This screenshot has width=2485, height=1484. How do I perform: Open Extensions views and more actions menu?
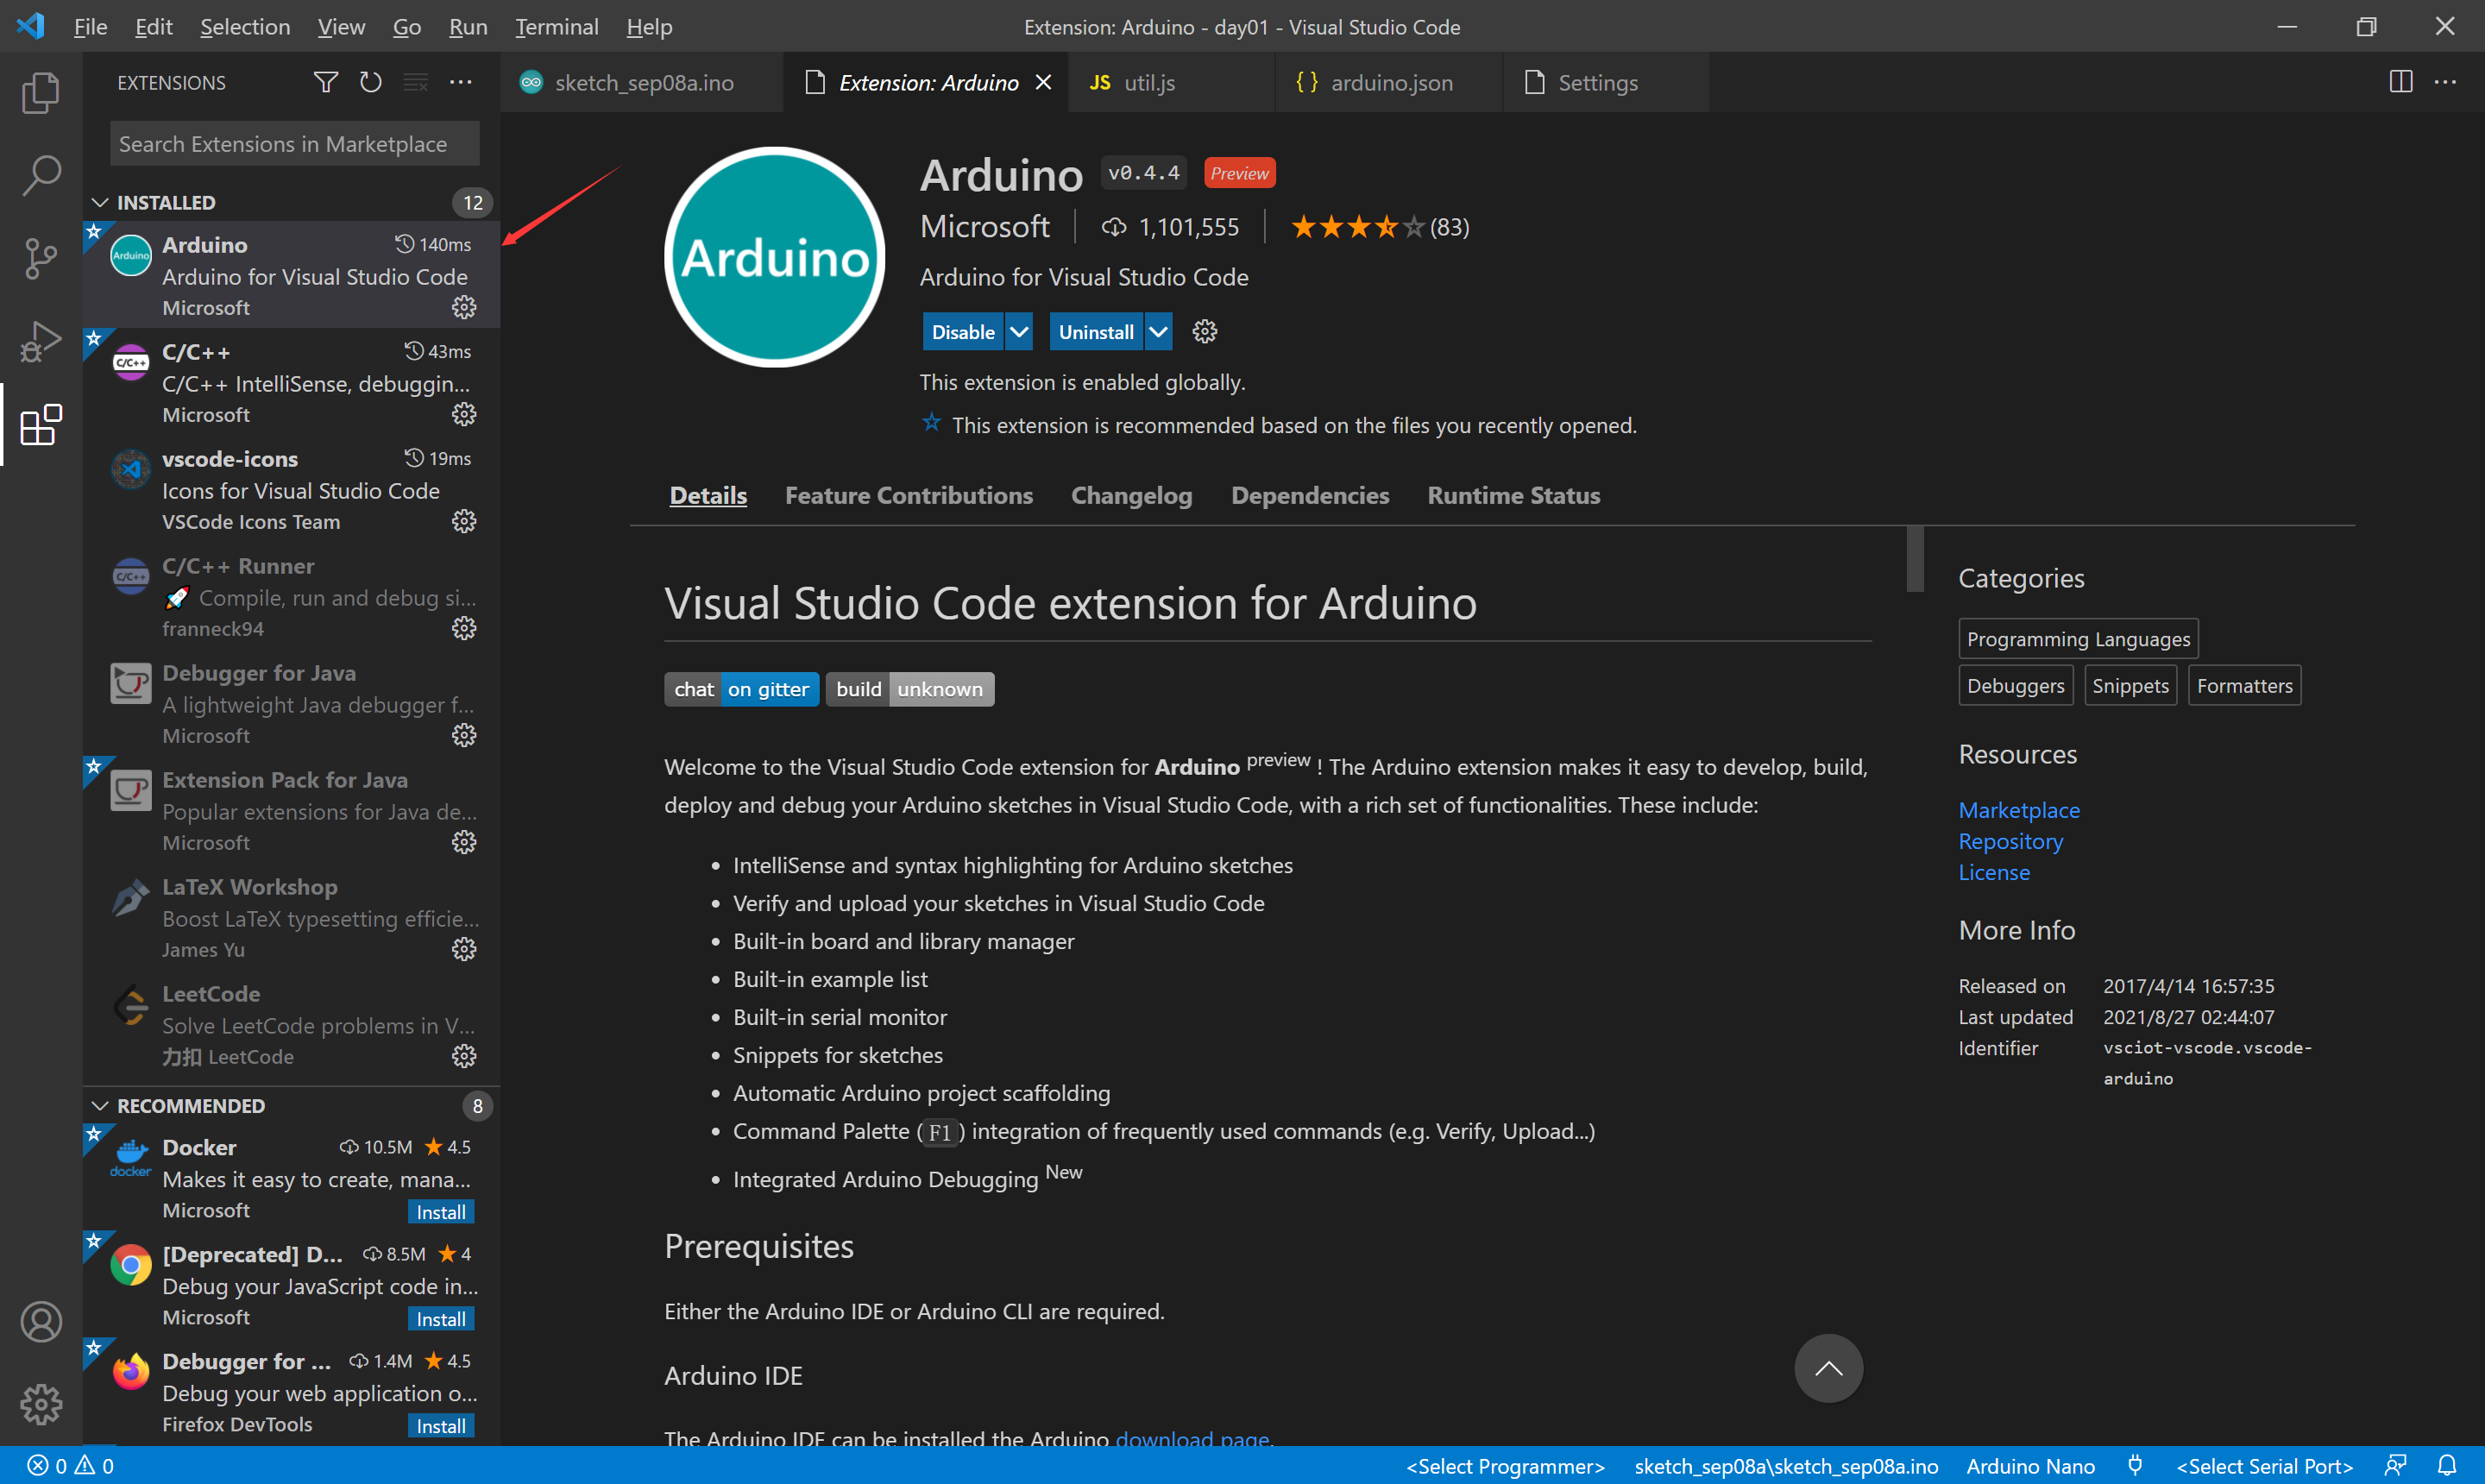tap(460, 82)
